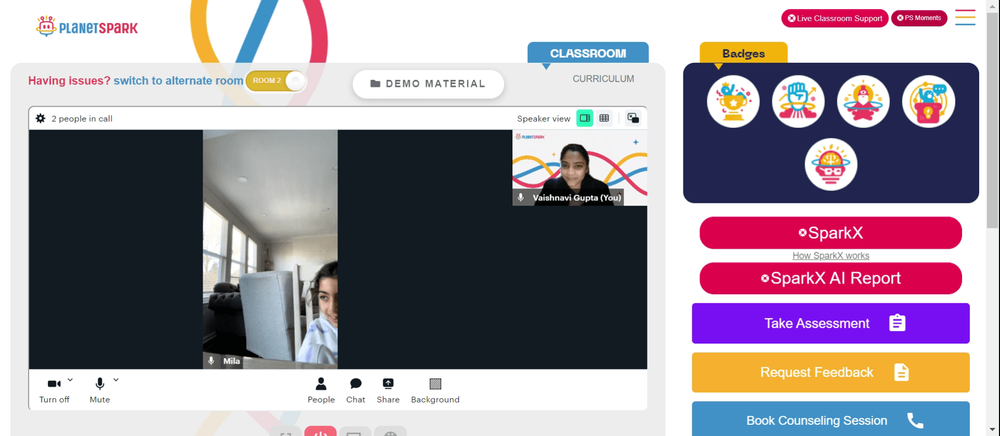The height and width of the screenshot is (436, 1000).
Task: Expand camera options chevron
Action: (70, 380)
